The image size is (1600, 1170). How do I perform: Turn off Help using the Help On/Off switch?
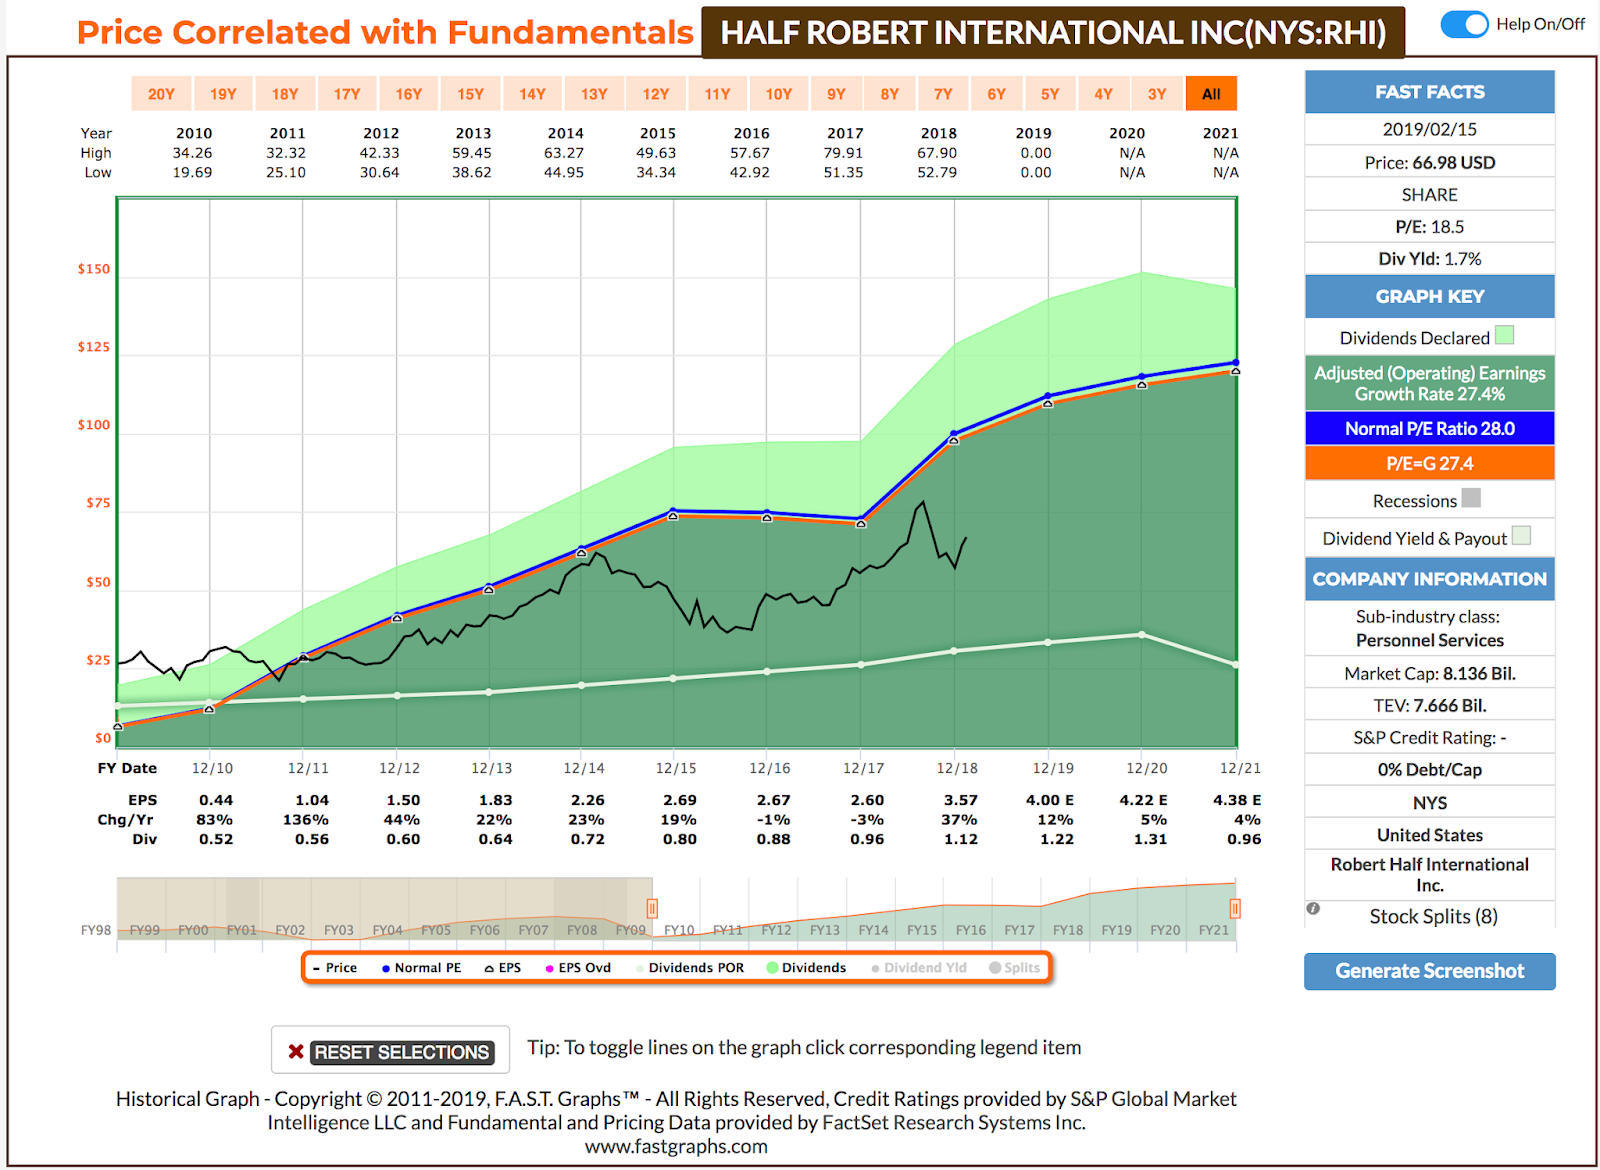click(x=1464, y=24)
